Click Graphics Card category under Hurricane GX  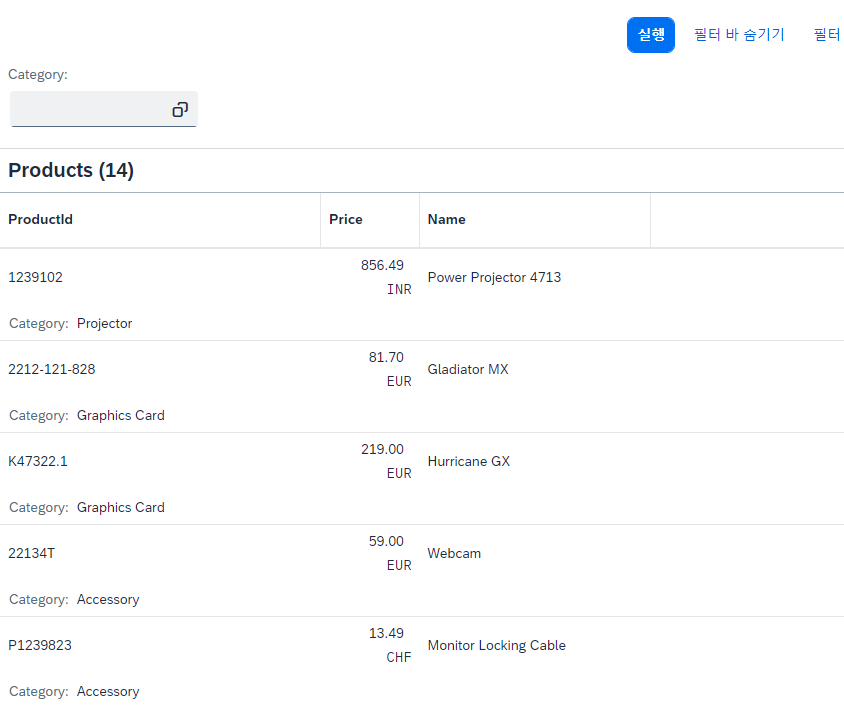(121, 508)
